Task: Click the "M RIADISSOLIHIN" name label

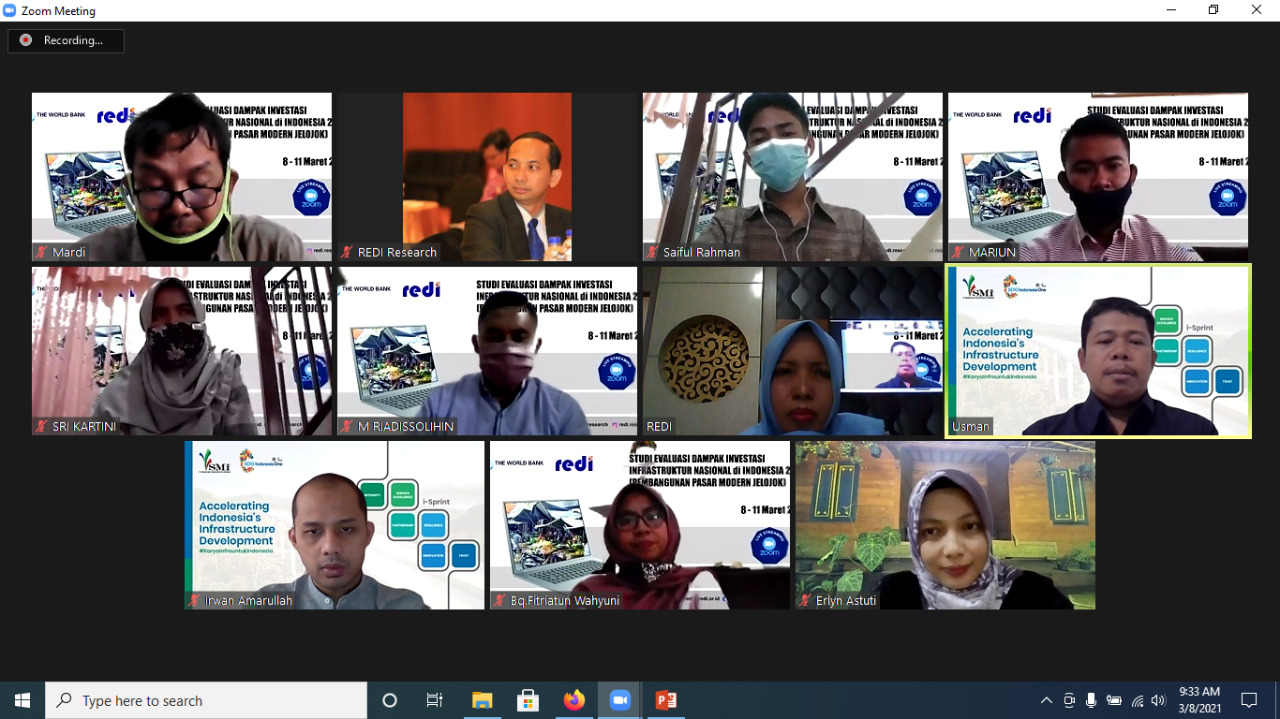Action: (406, 426)
